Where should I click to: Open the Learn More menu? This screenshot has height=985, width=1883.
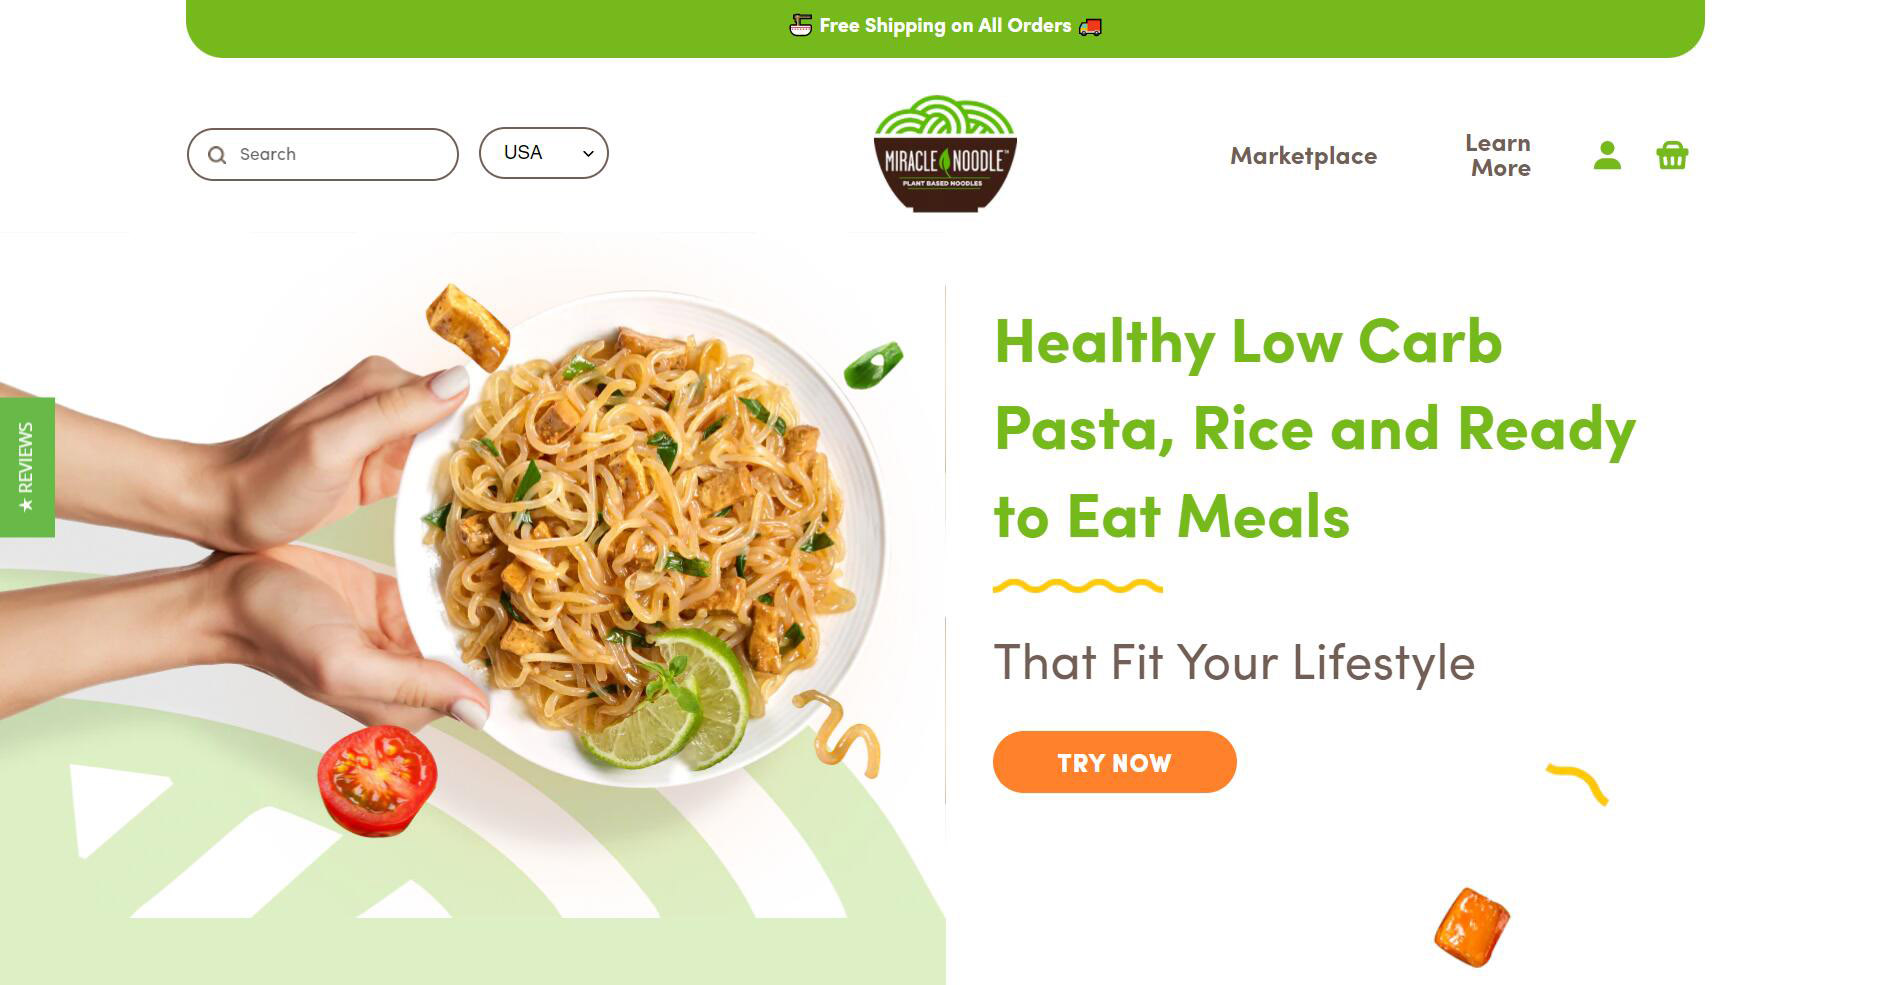(1499, 155)
